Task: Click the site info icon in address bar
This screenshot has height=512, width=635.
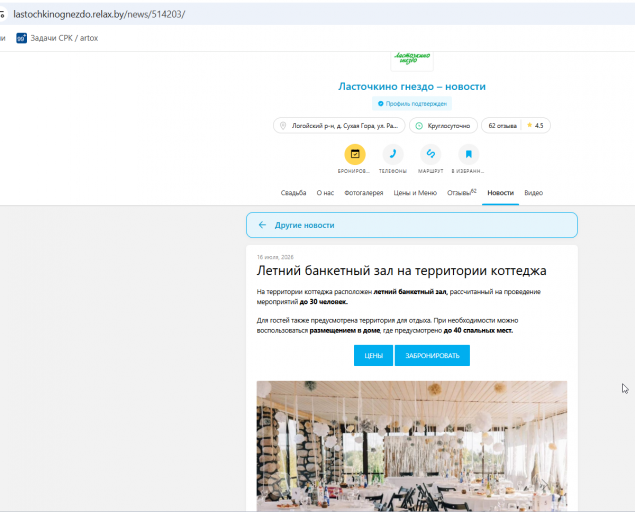Action: point(2,15)
